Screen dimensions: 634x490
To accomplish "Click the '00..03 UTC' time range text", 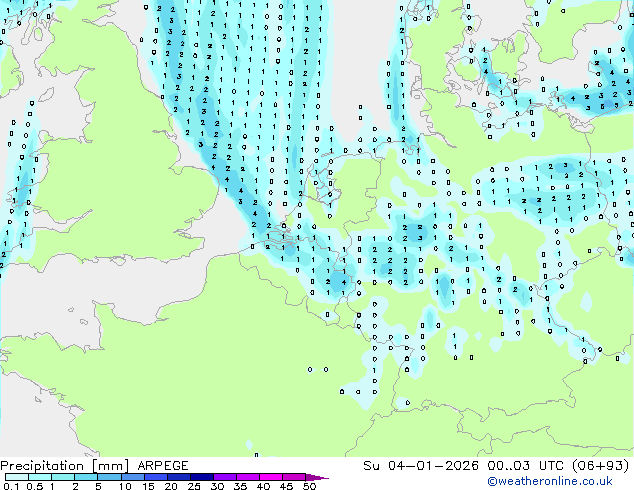I will coord(526,466).
